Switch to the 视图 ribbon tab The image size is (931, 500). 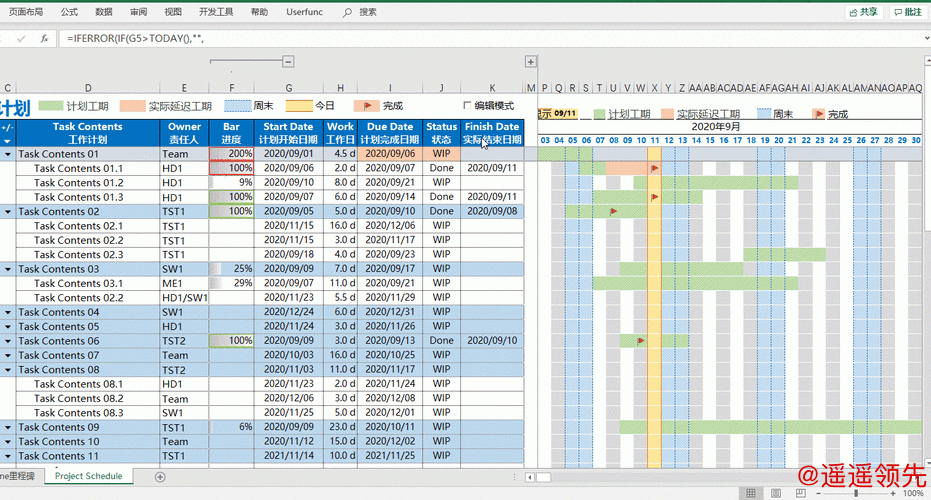point(173,12)
